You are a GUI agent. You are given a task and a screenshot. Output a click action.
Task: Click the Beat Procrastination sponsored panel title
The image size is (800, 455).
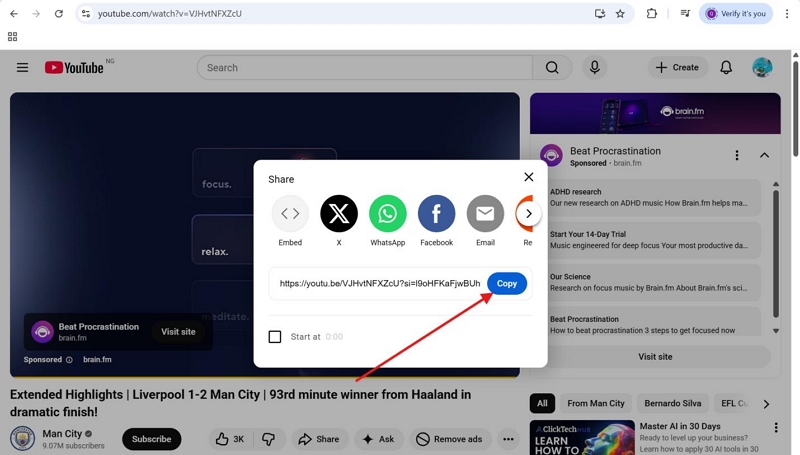coord(615,151)
